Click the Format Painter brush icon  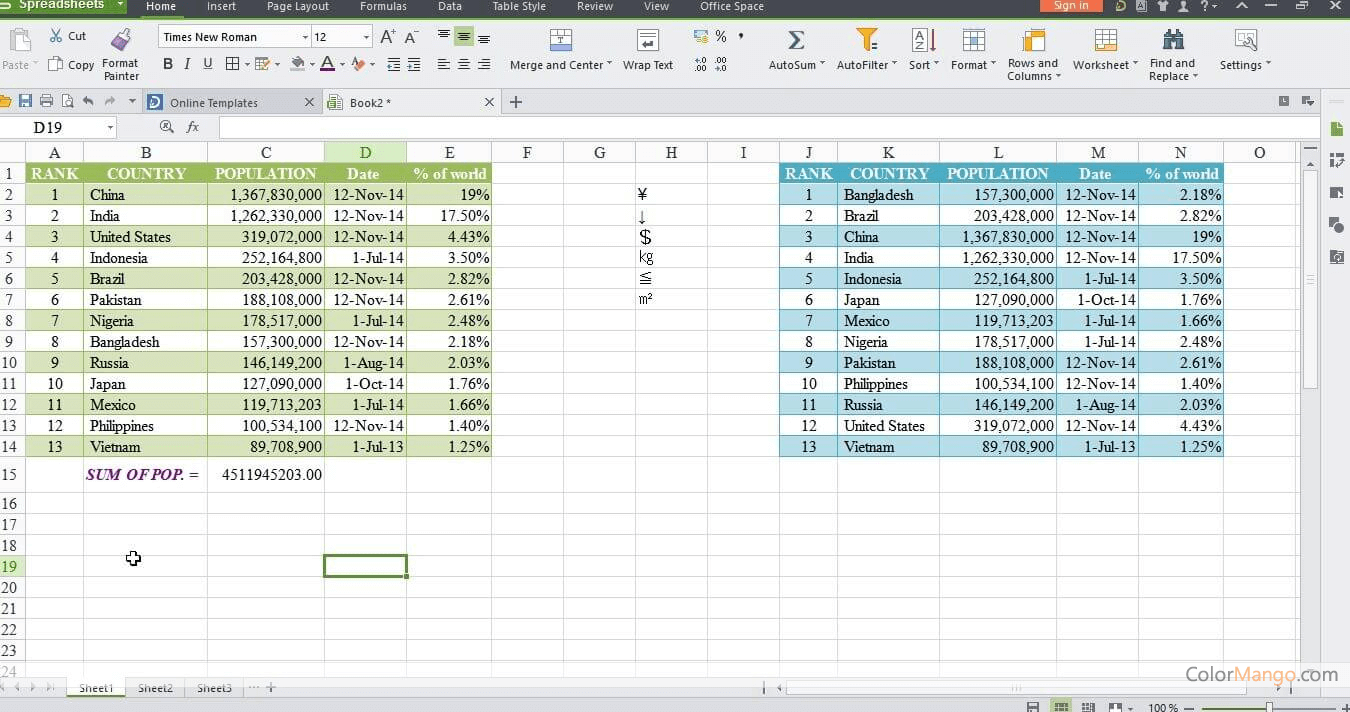tap(121, 40)
